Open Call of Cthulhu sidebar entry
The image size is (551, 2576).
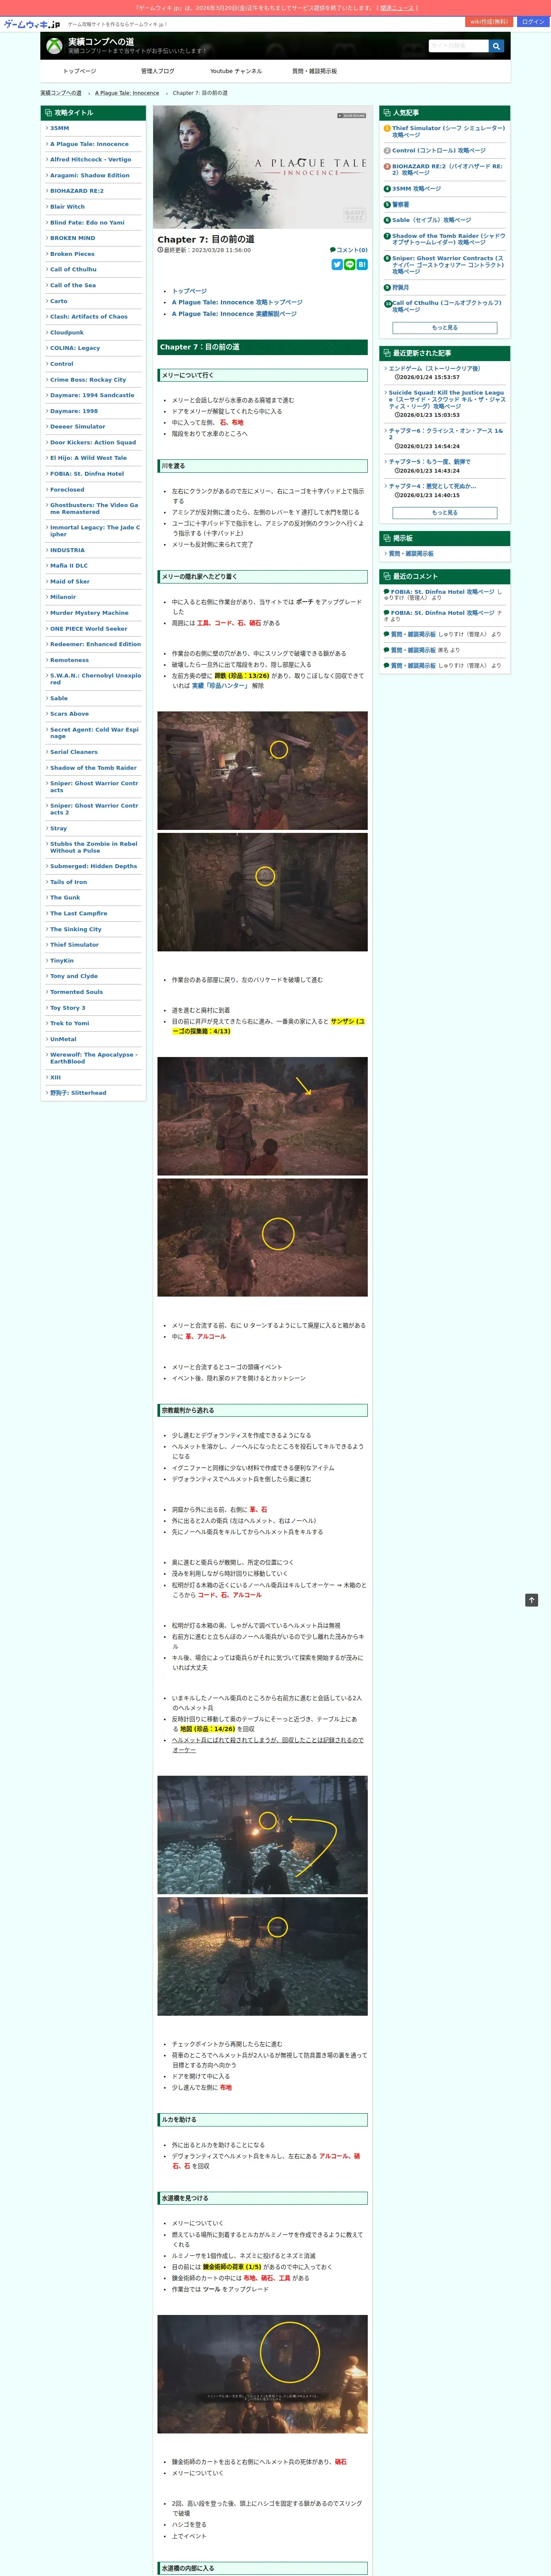pyautogui.click(x=73, y=269)
